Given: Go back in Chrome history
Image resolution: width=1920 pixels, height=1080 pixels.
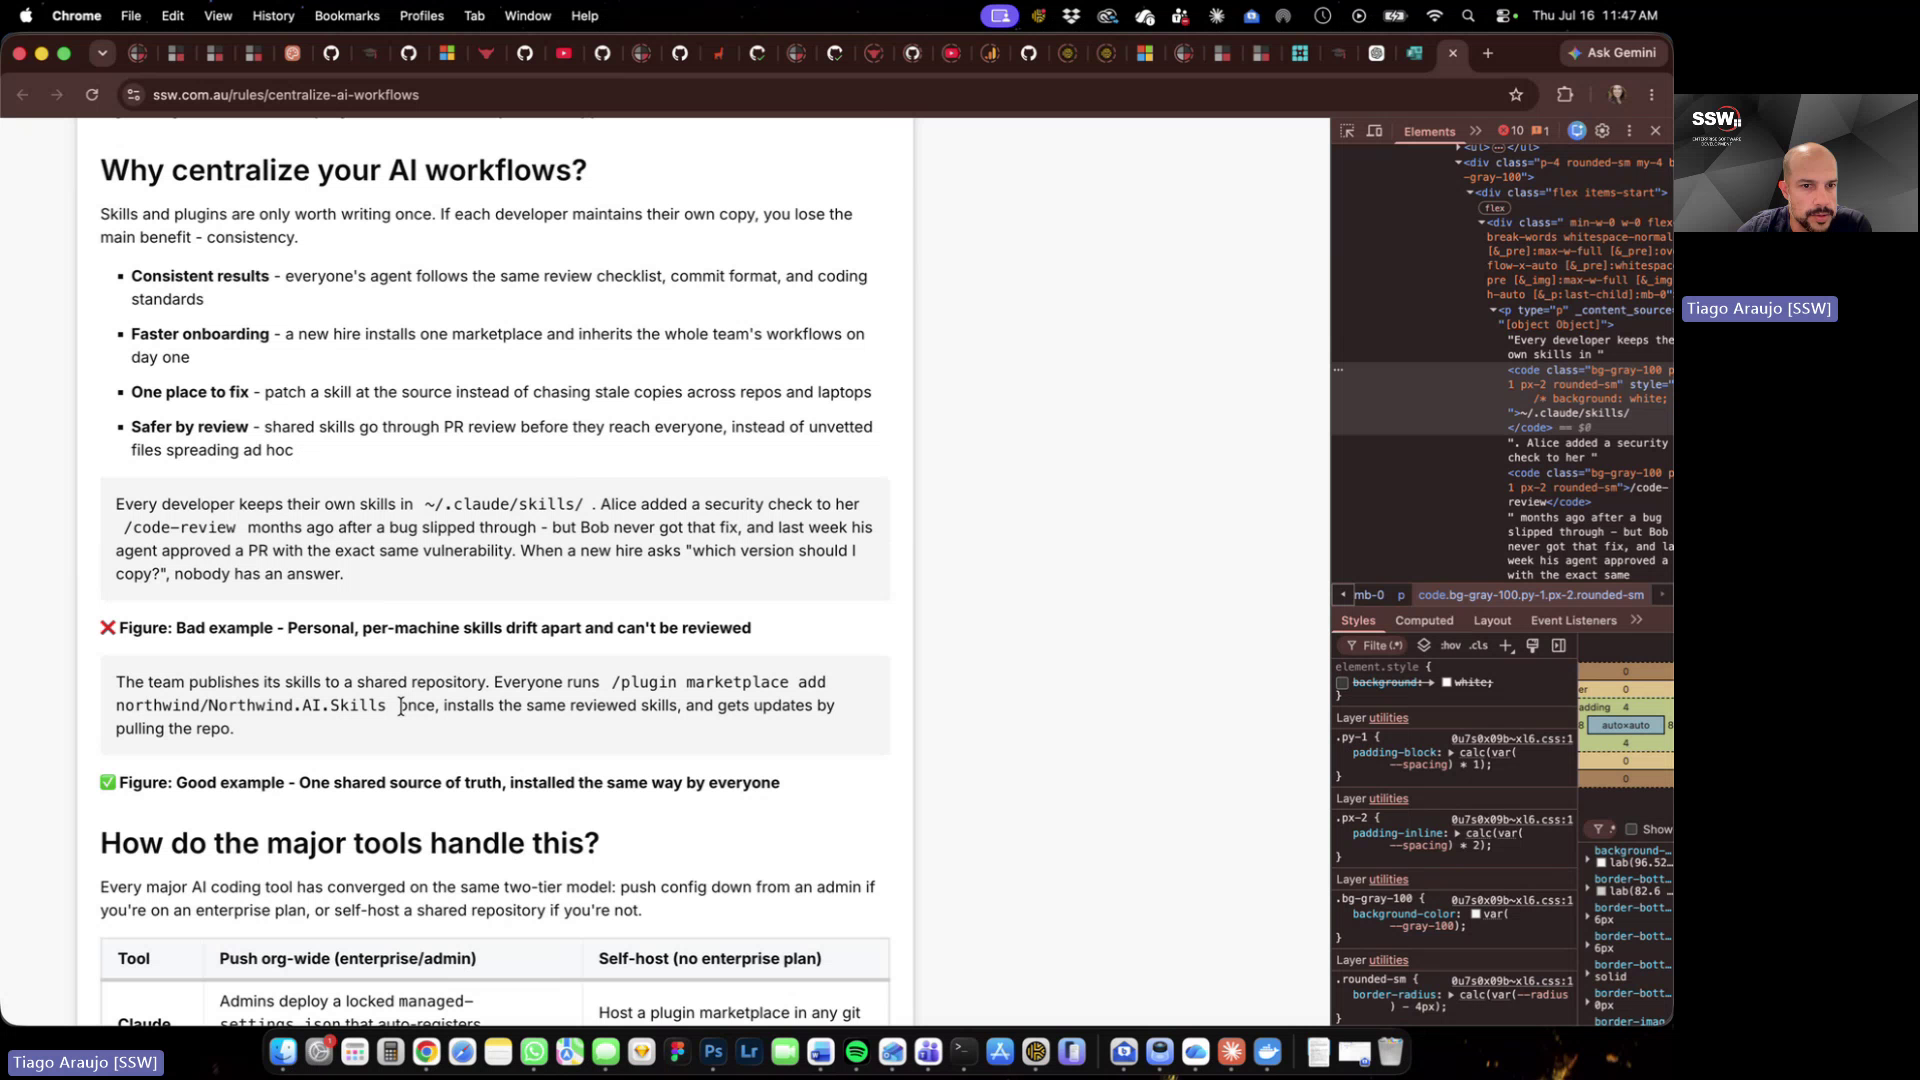Looking at the screenshot, I should coord(22,95).
